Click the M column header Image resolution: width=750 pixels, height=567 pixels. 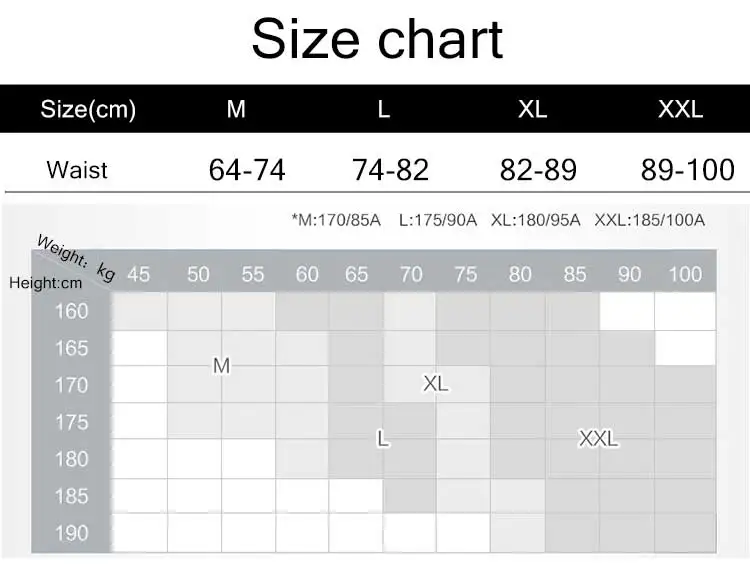pyautogui.click(x=236, y=109)
